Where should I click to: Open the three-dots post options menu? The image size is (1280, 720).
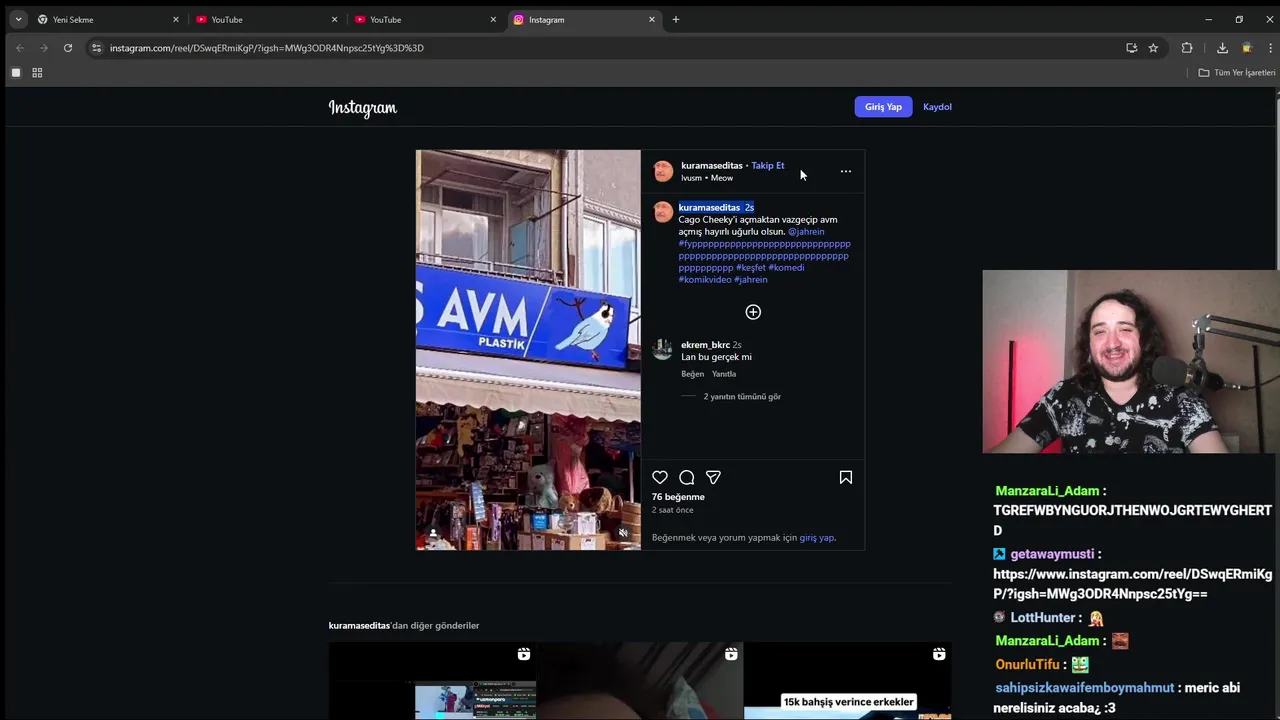(846, 171)
